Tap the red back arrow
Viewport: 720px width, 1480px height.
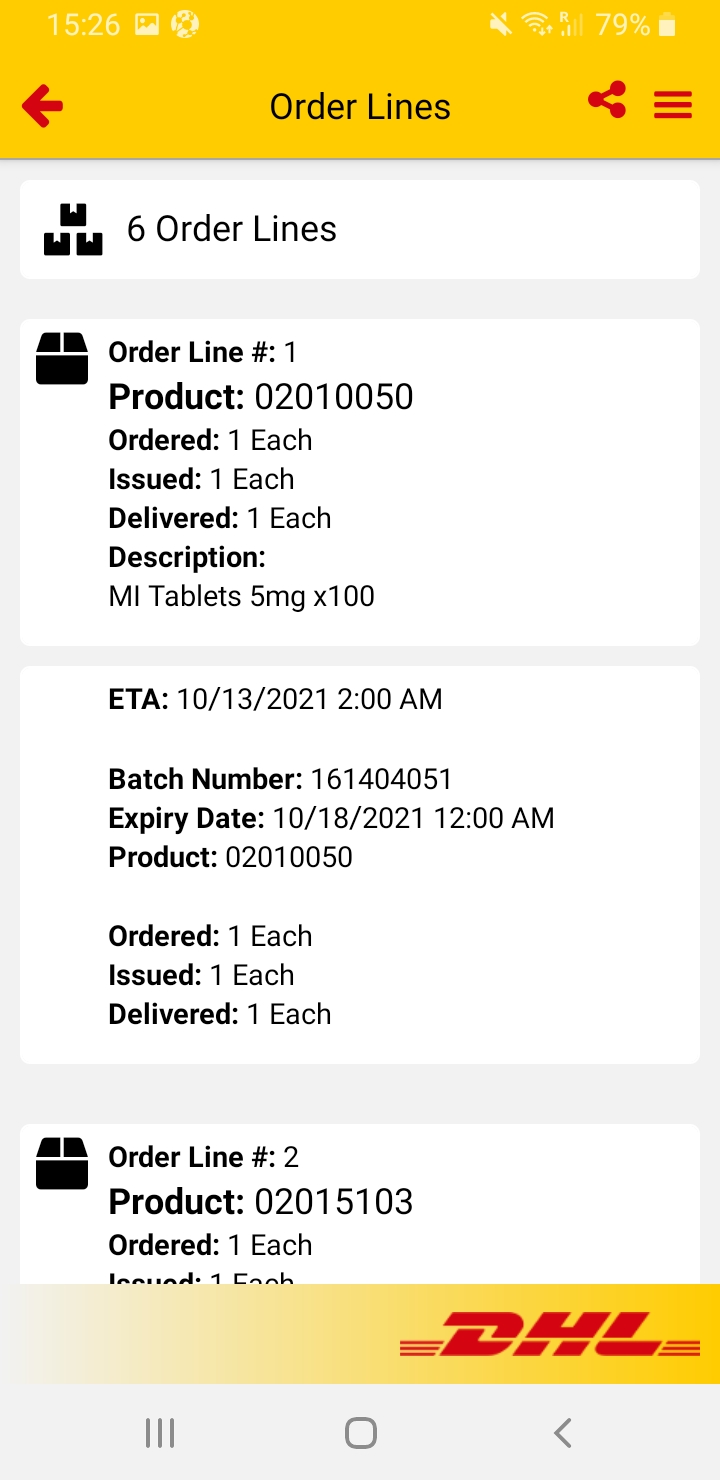coord(43,106)
